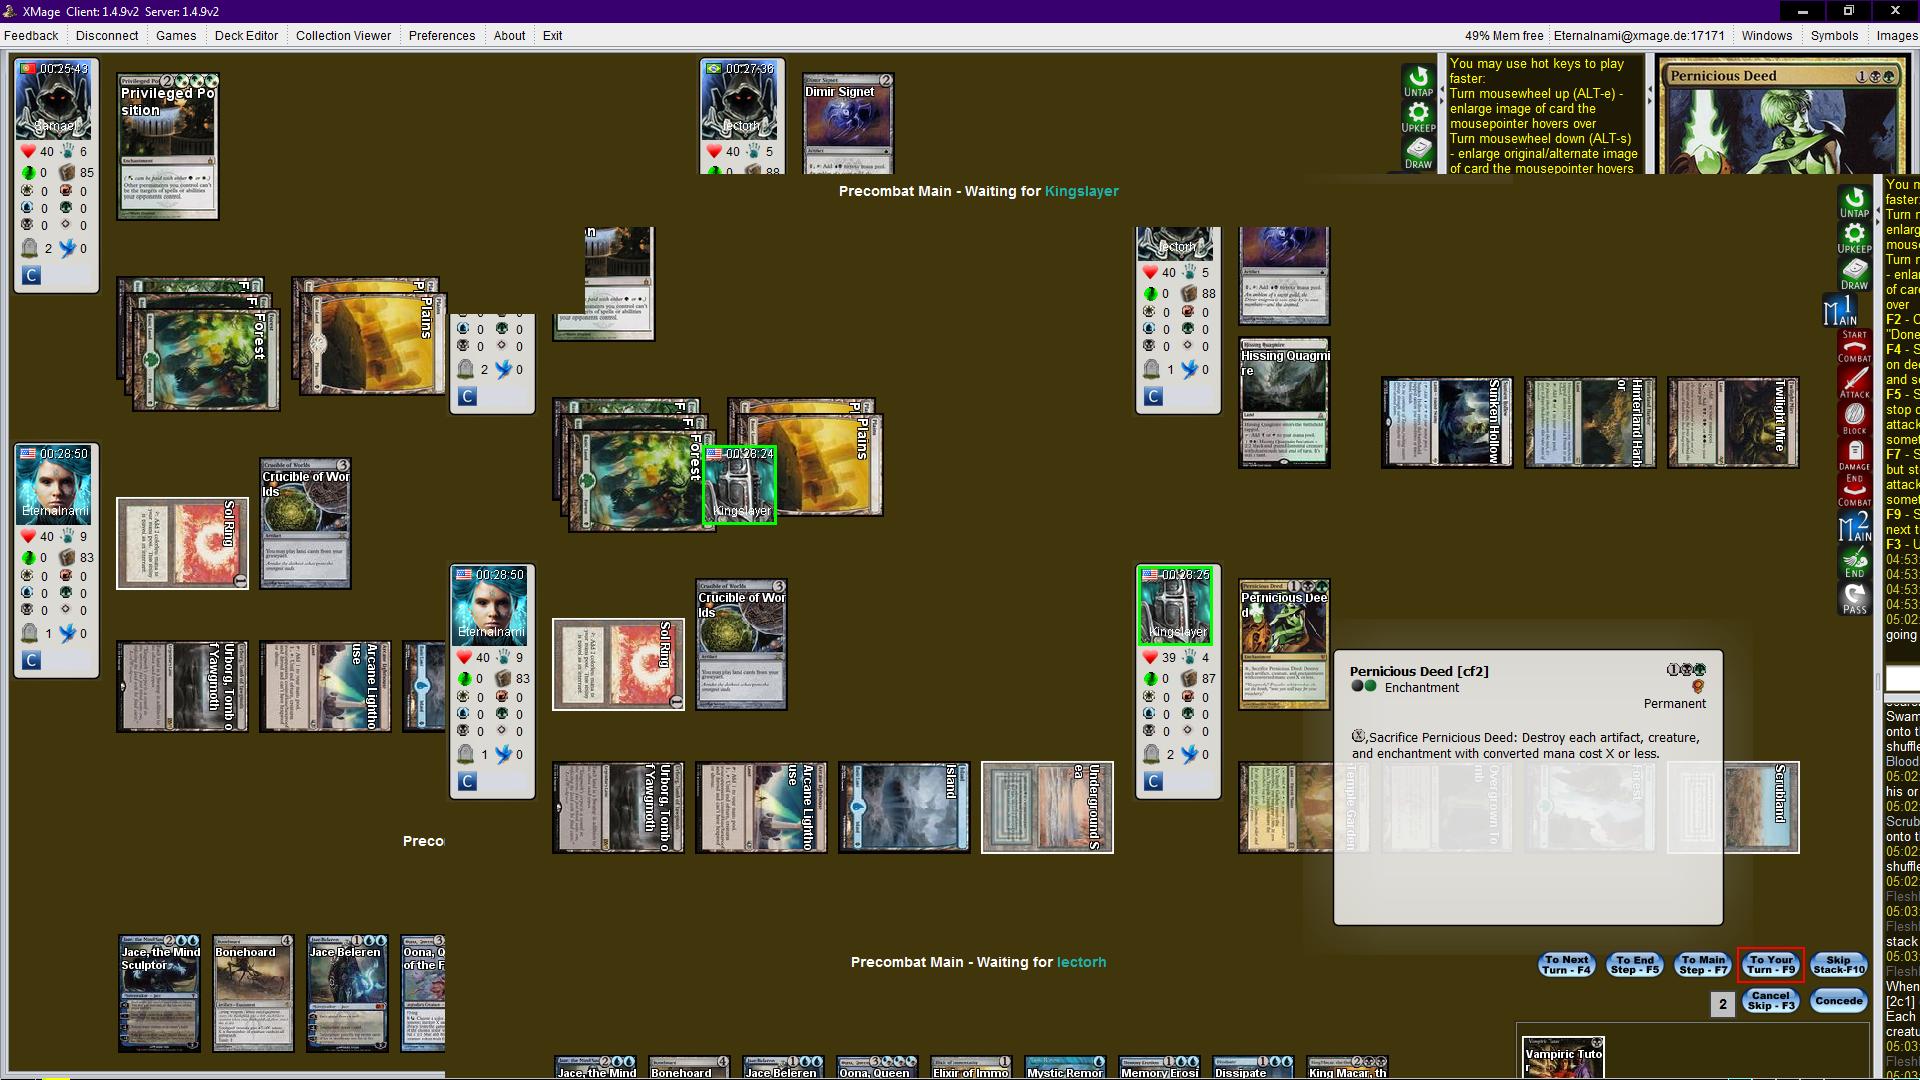Click the End step broom icon

pos(1854,563)
